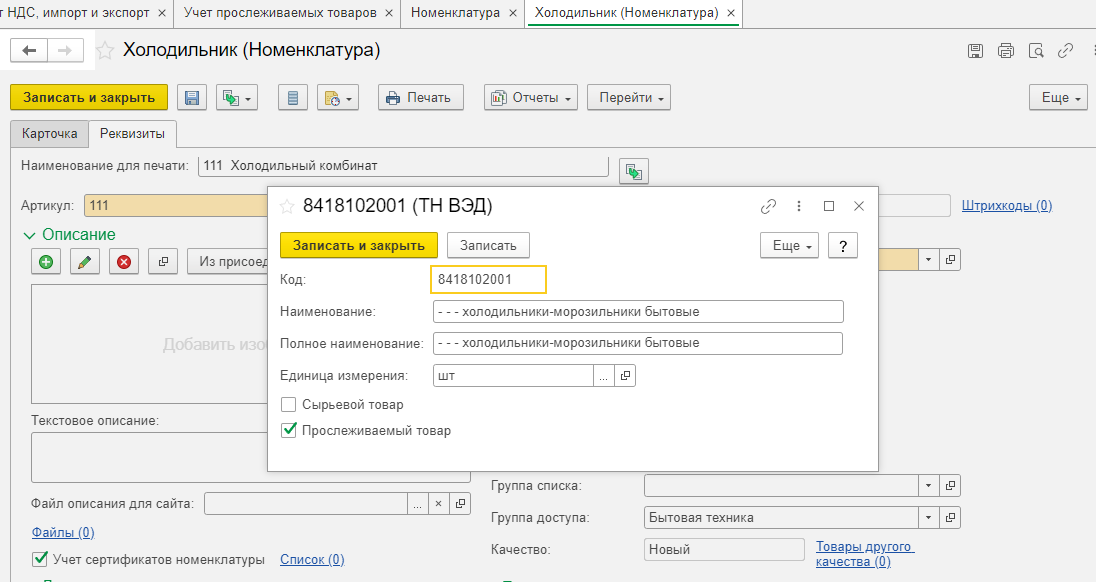Click pencil edit image icon
Image resolution: width=1096 pixels, height=582 pixels.
tap(85, 262)
